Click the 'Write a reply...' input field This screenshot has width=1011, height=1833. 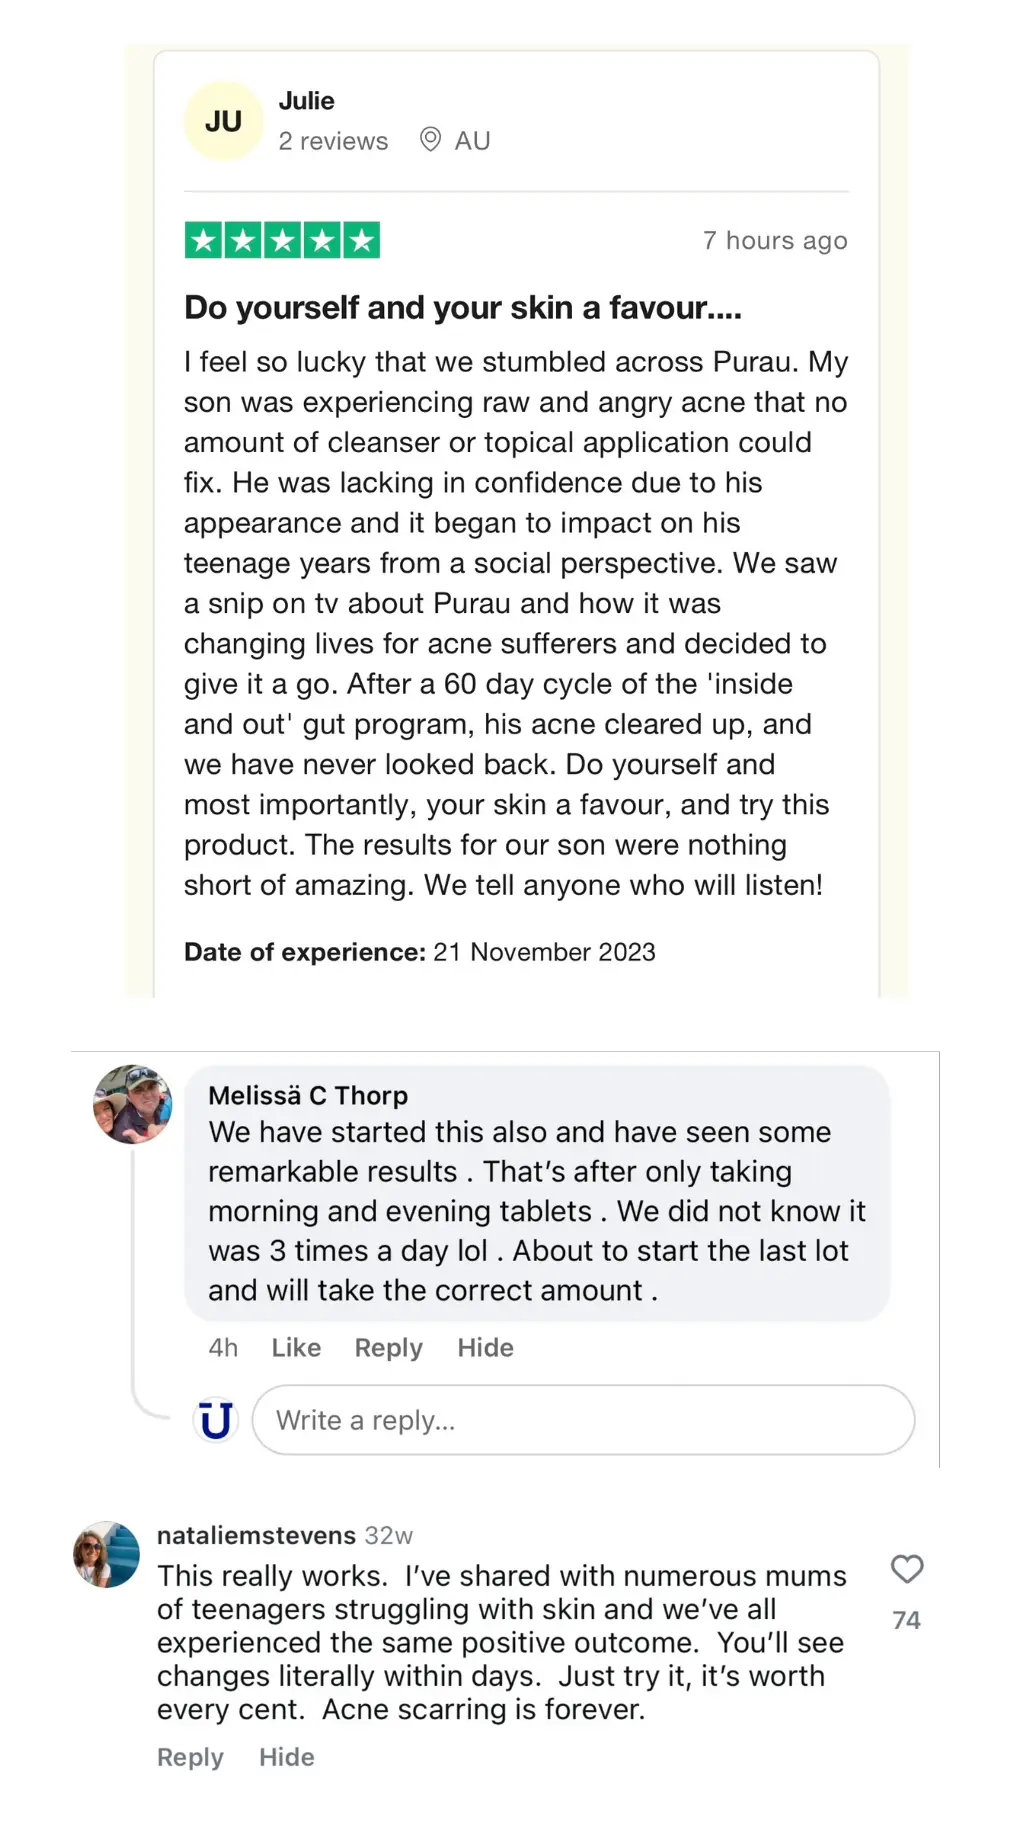click(582, 1420)
